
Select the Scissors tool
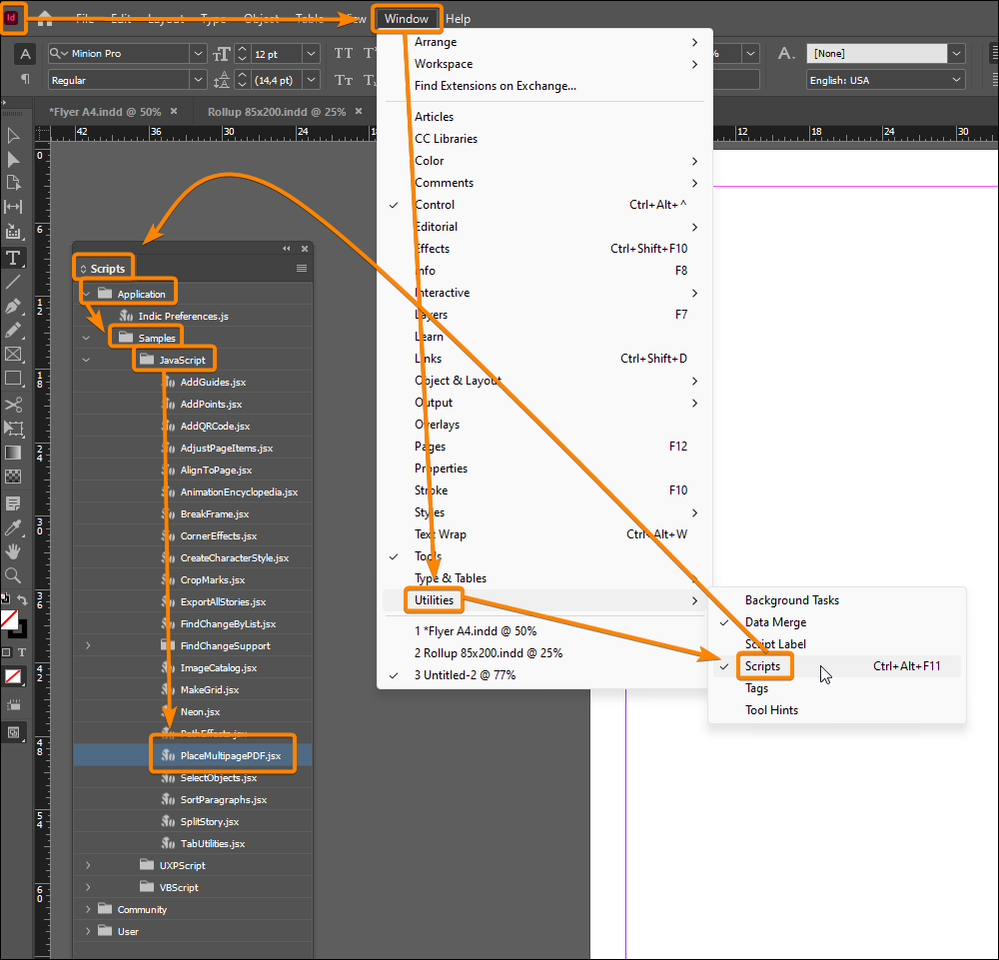pos(13,405)
